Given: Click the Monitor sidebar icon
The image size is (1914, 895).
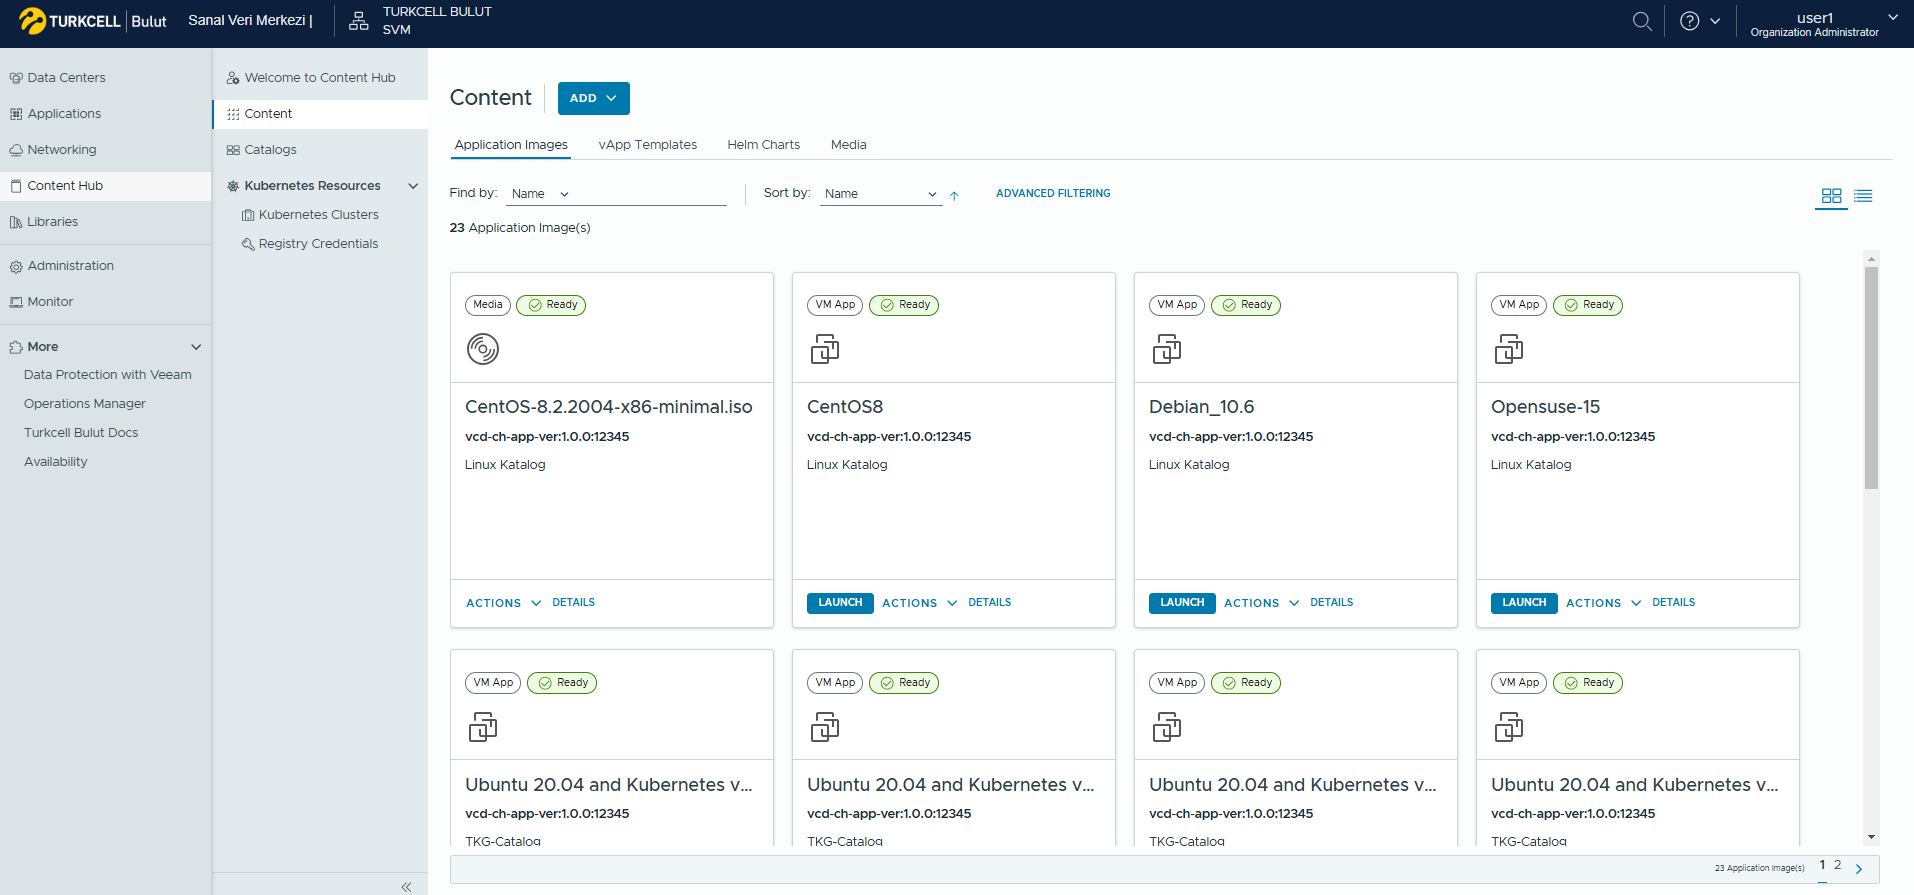Looking at the screenshot, I should coord(16,302).
